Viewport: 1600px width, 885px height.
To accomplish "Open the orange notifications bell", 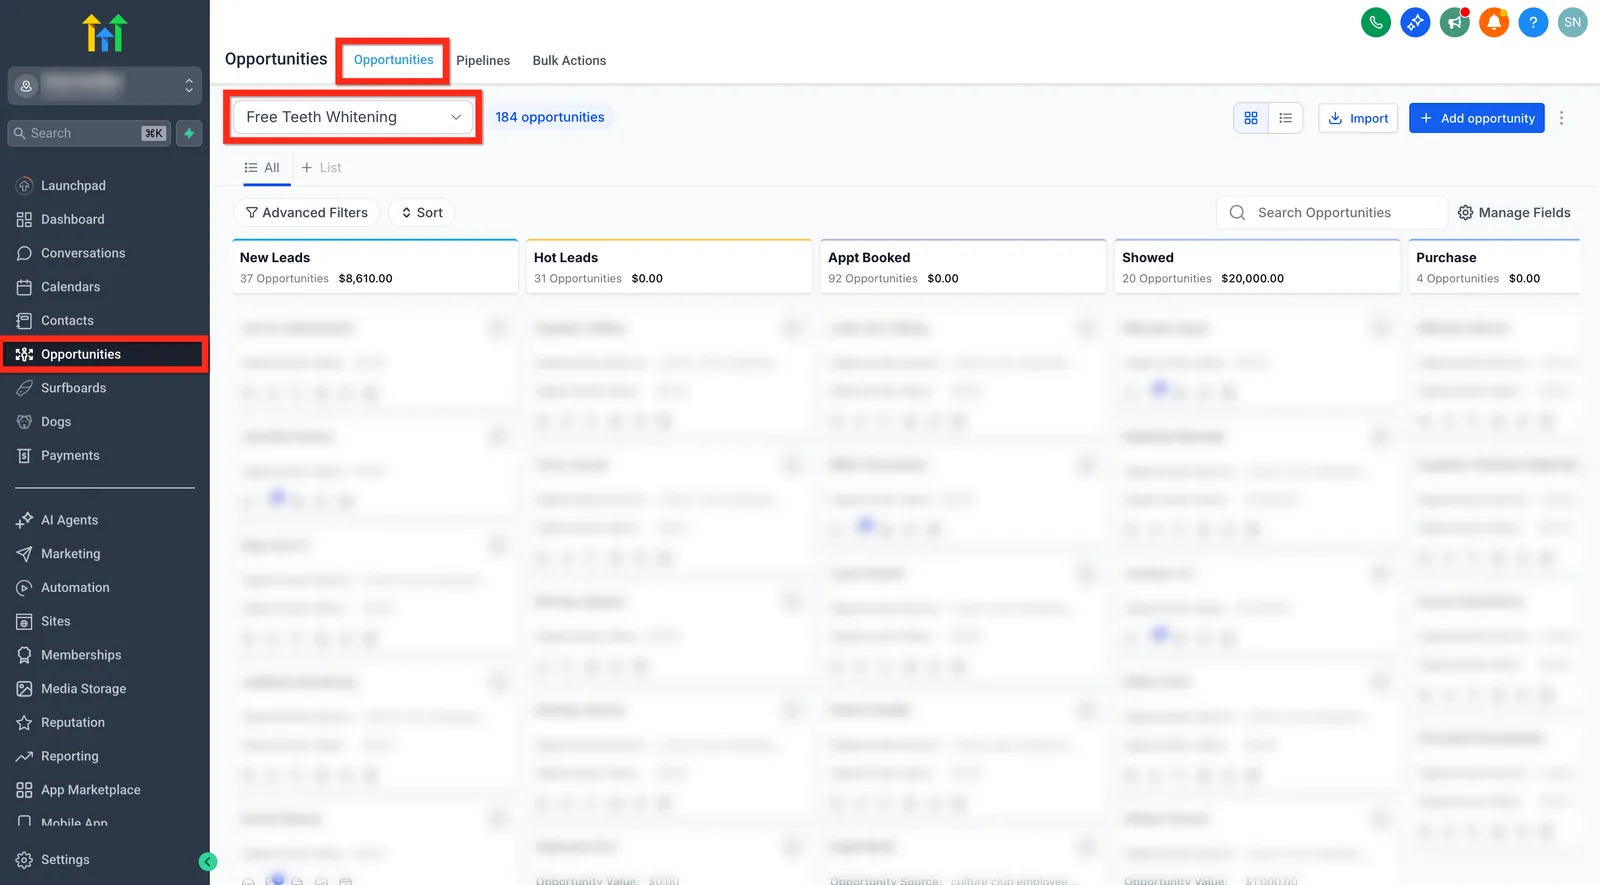I will (1494, 22).
